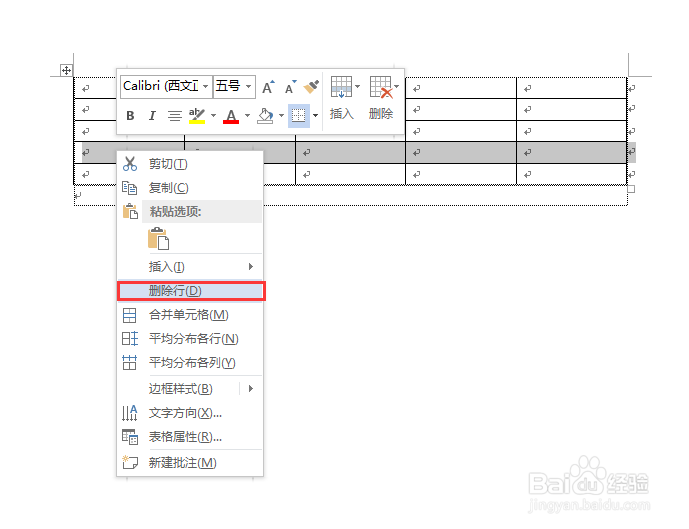Click the Shrink Font icon
The image size is (689, 529).
(x=290, y=87)
